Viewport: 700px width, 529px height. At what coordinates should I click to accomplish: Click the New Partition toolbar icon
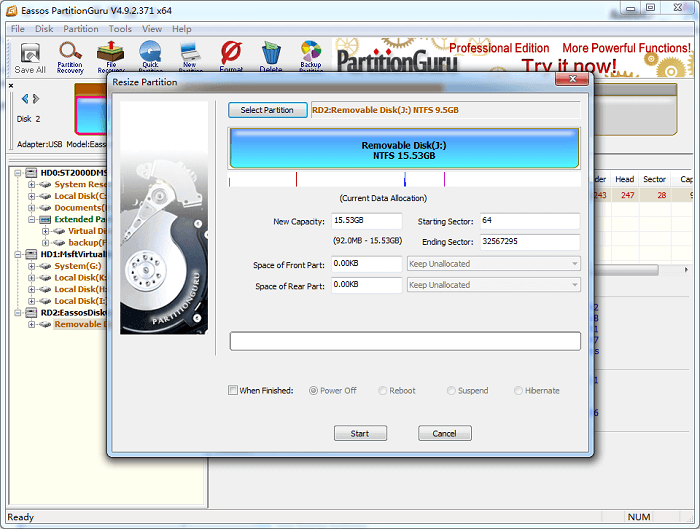tap(190, 57)
